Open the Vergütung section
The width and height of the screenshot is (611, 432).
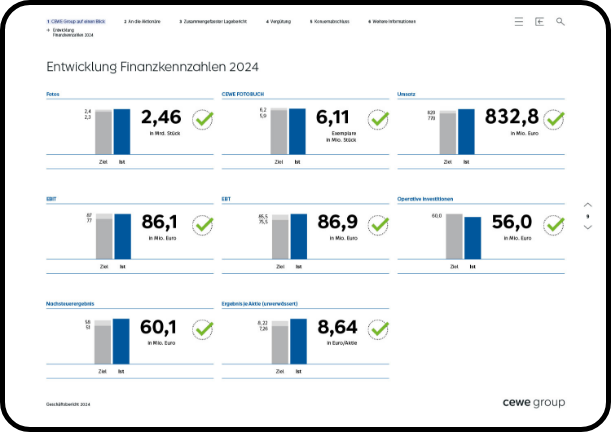click(278, 21)
